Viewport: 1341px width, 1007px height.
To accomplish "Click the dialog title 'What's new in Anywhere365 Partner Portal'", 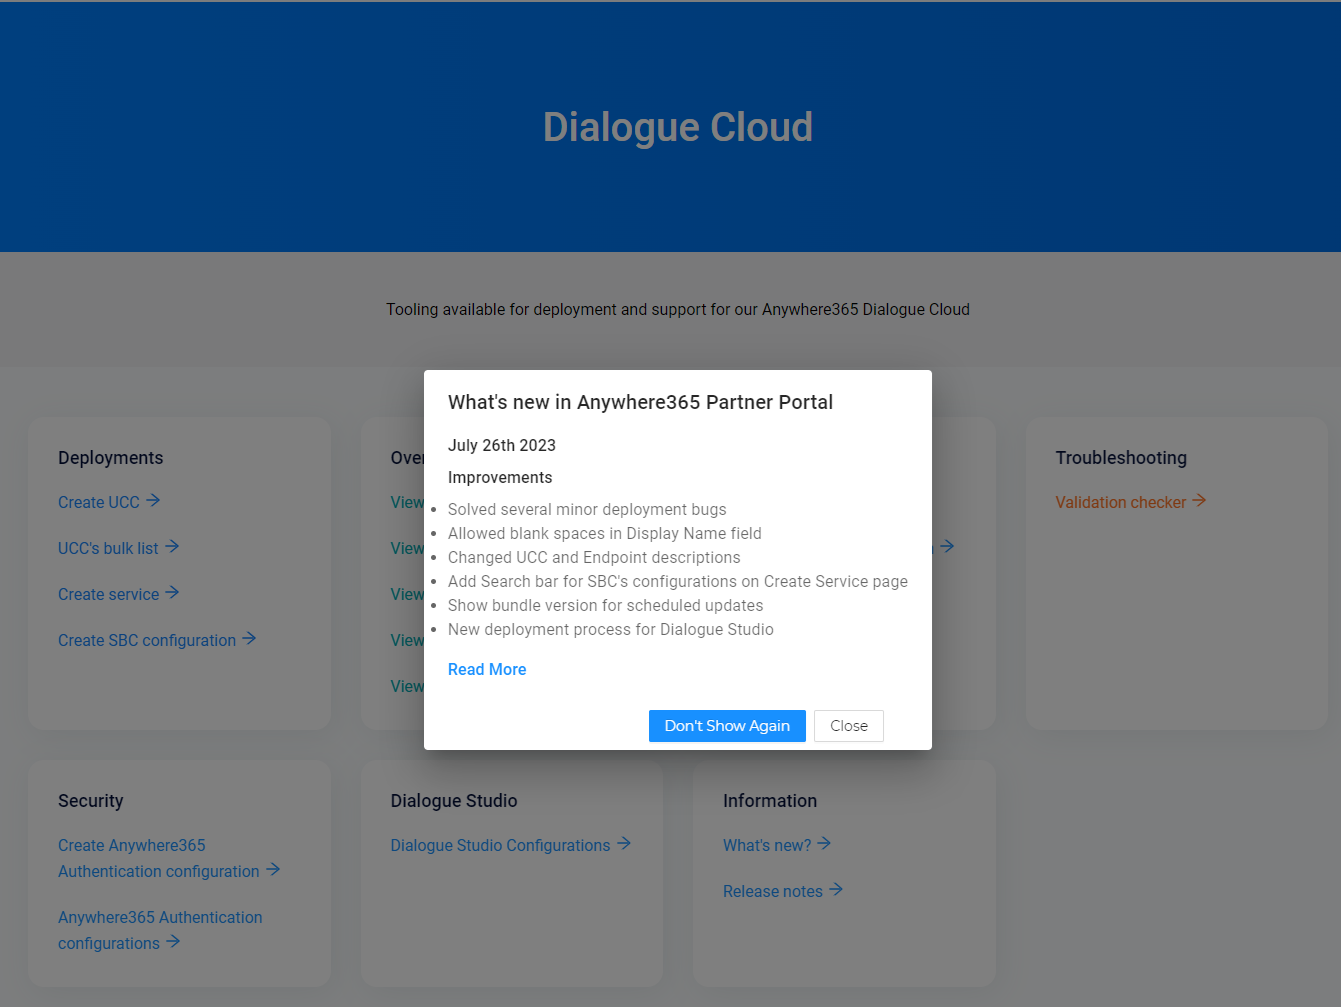I will 640,402.
